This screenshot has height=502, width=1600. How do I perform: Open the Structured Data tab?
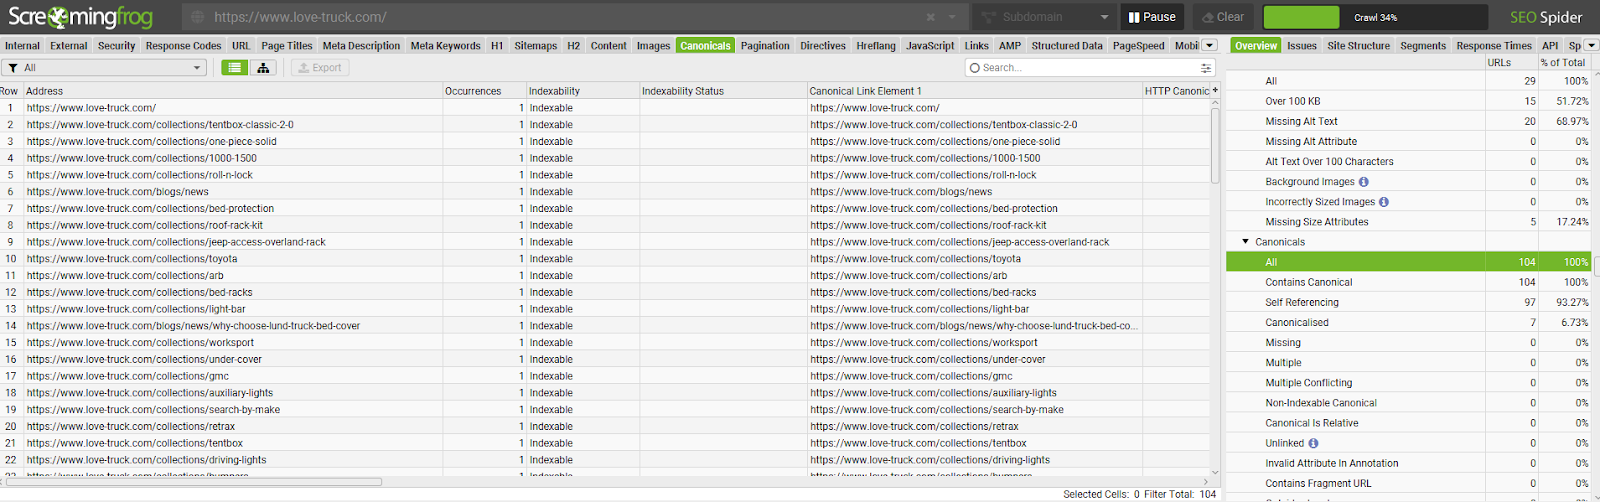click(x=1067, y=46)
